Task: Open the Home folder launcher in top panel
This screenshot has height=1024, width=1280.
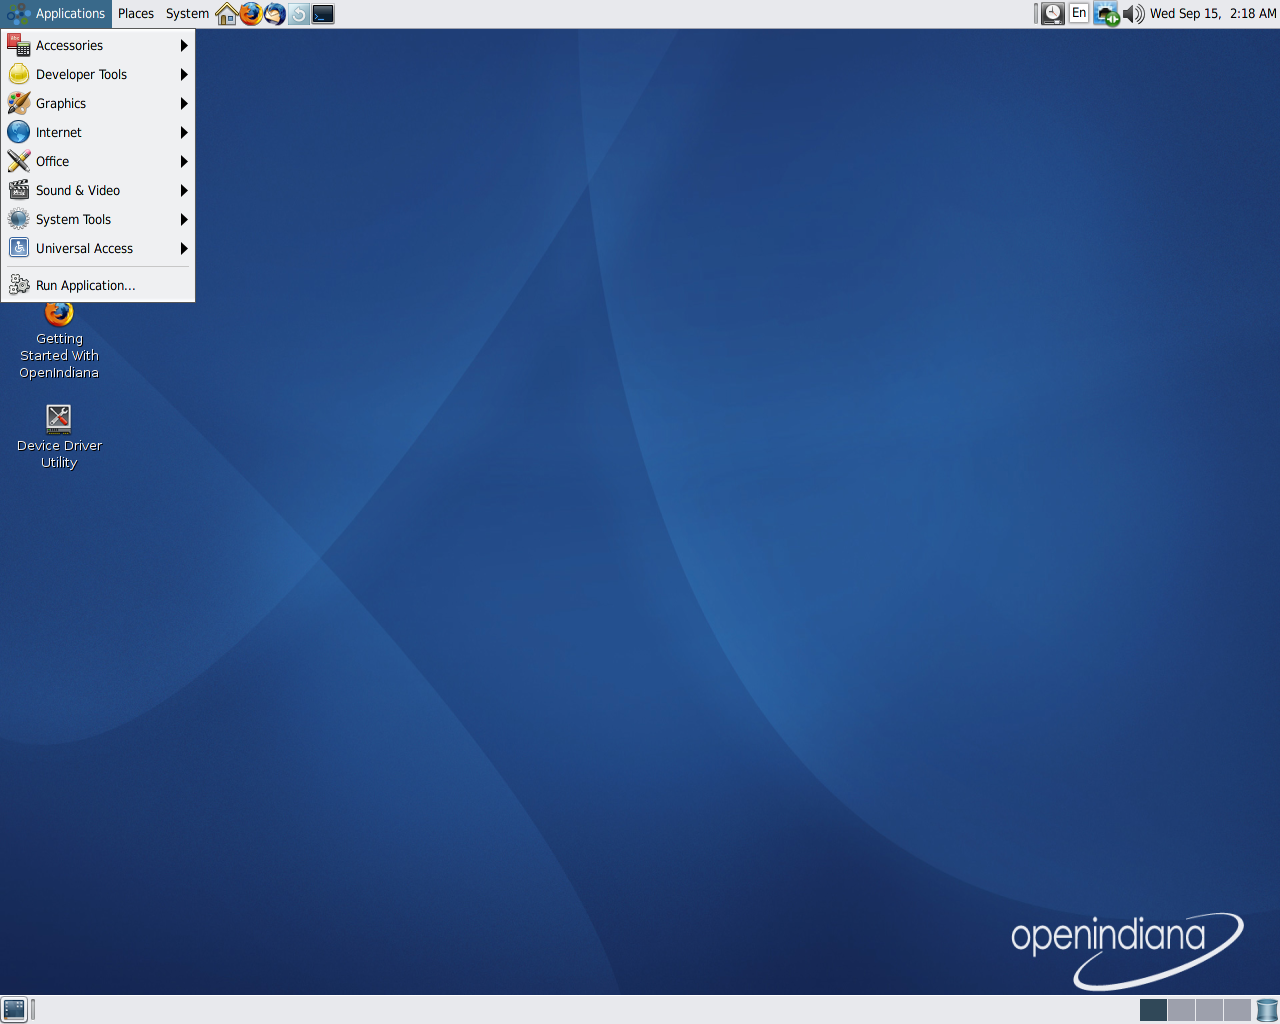Action: [x=227, y=14]
